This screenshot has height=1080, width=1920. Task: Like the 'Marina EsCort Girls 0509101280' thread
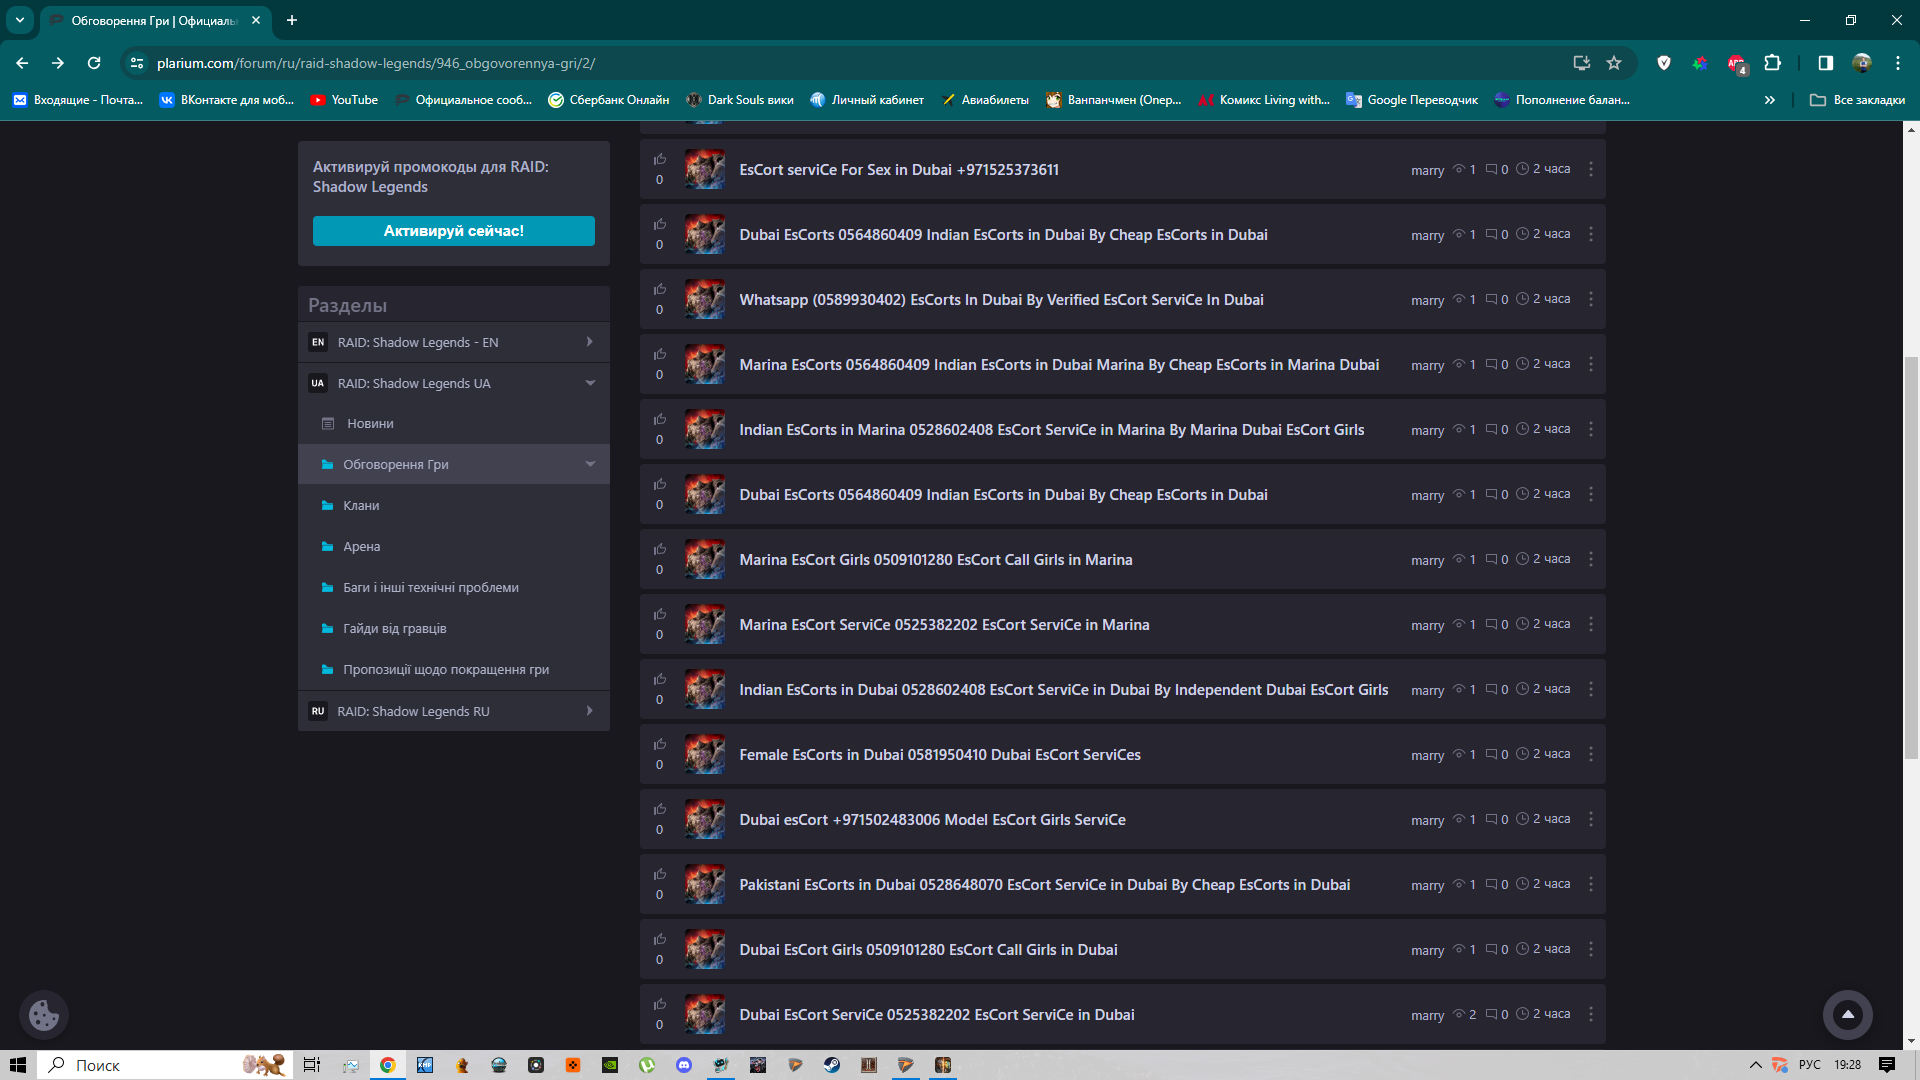[659, 549]
